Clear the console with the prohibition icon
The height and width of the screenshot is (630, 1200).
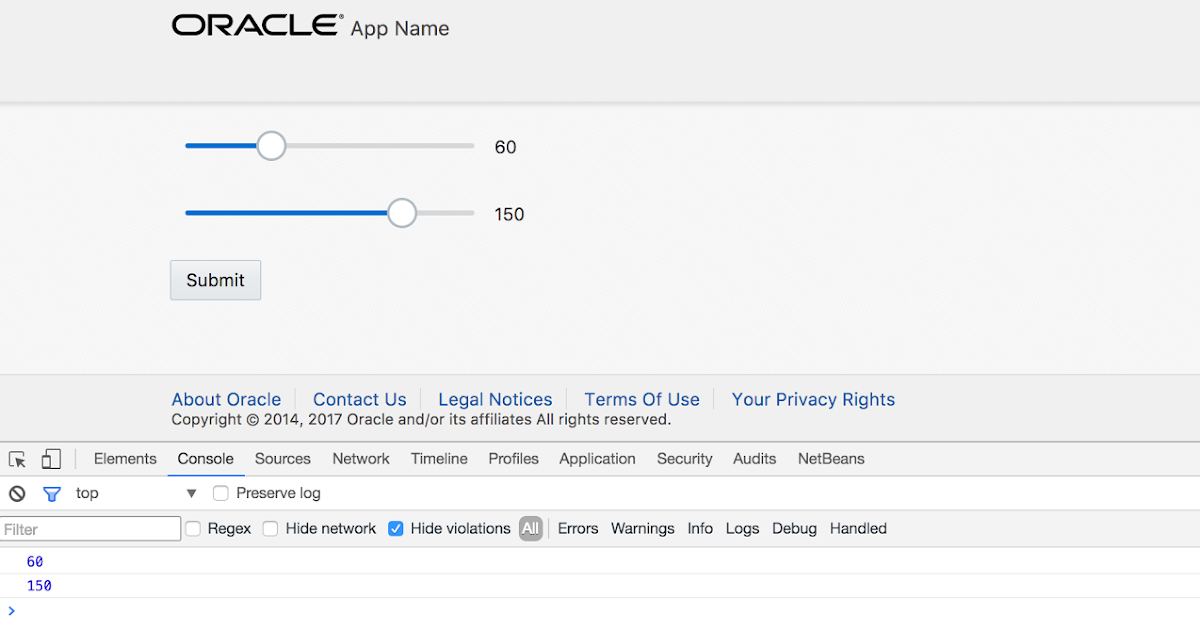click(x=16, y=493)
